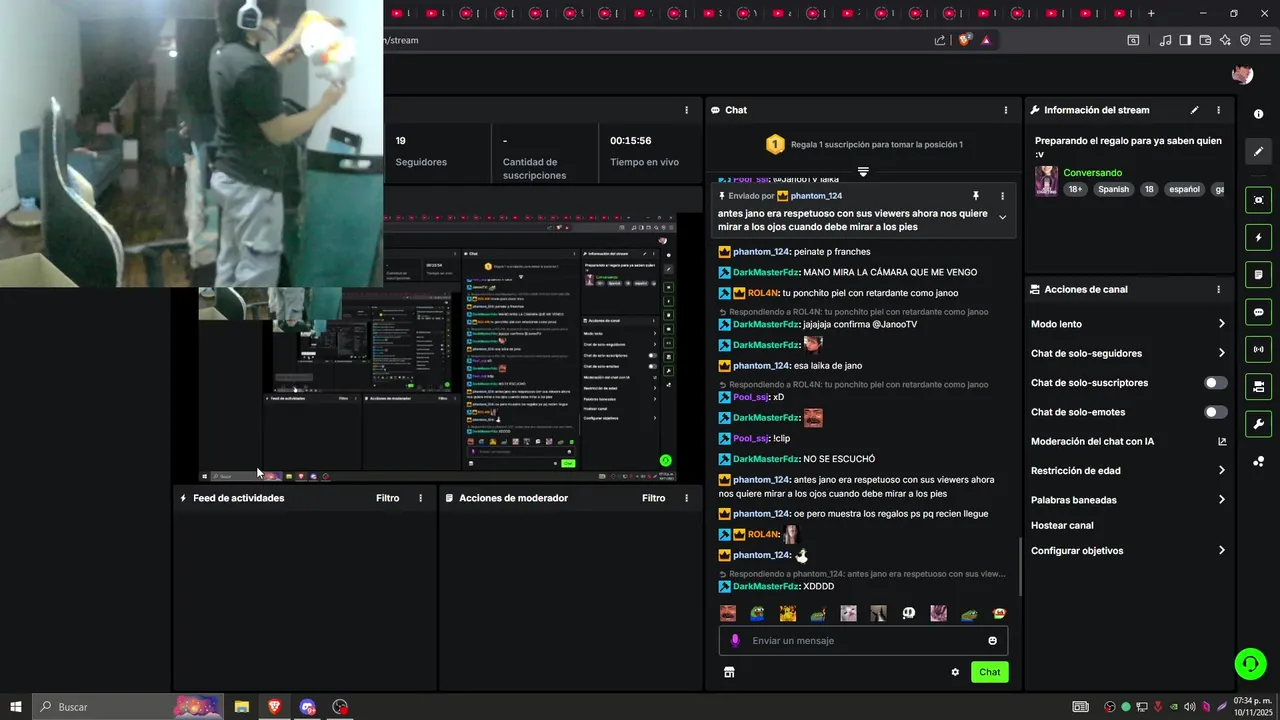Select the Pepe frog emote in quick emote row
The image size is (1280, 720).
758,613
